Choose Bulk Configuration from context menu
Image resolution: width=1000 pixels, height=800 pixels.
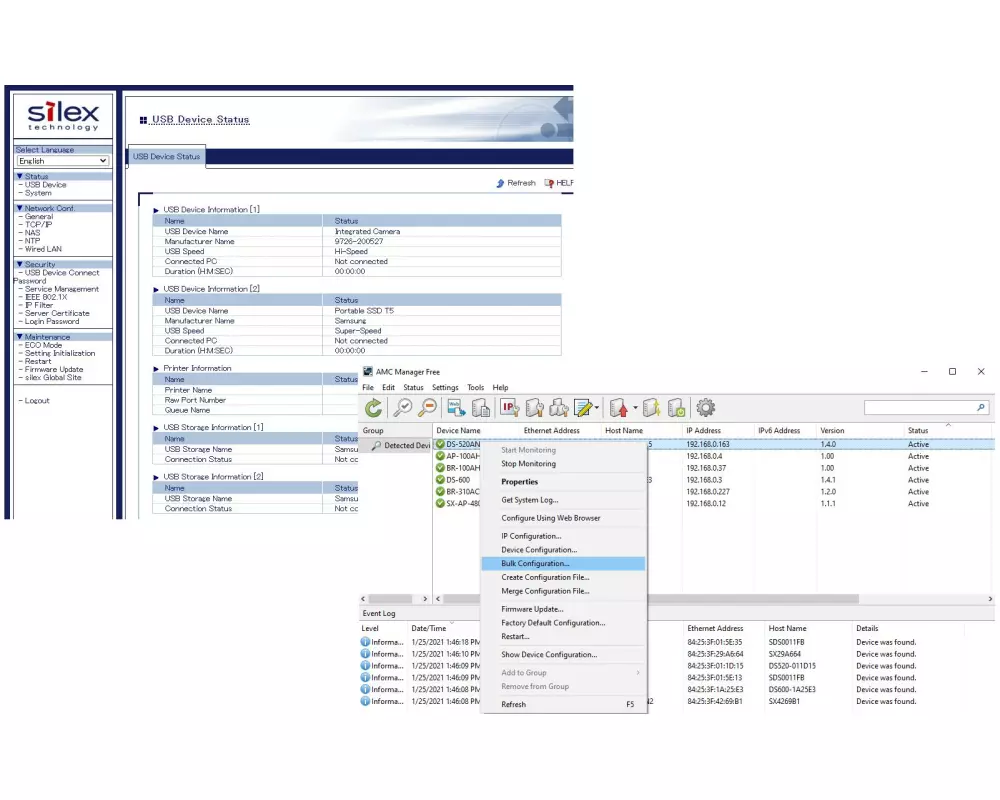pos(535,564)
